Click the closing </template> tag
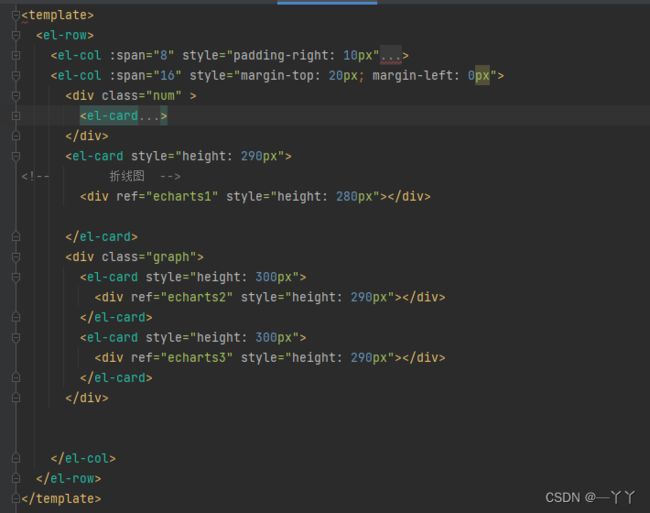This screenshot has width=650, height=513. (x=61, y=499)
